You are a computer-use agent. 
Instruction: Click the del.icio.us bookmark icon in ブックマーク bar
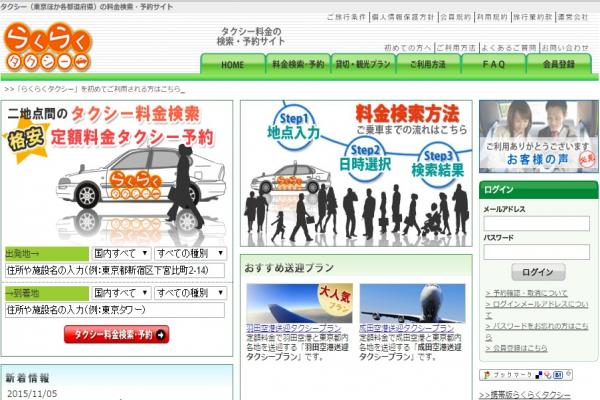coord(539,375)
